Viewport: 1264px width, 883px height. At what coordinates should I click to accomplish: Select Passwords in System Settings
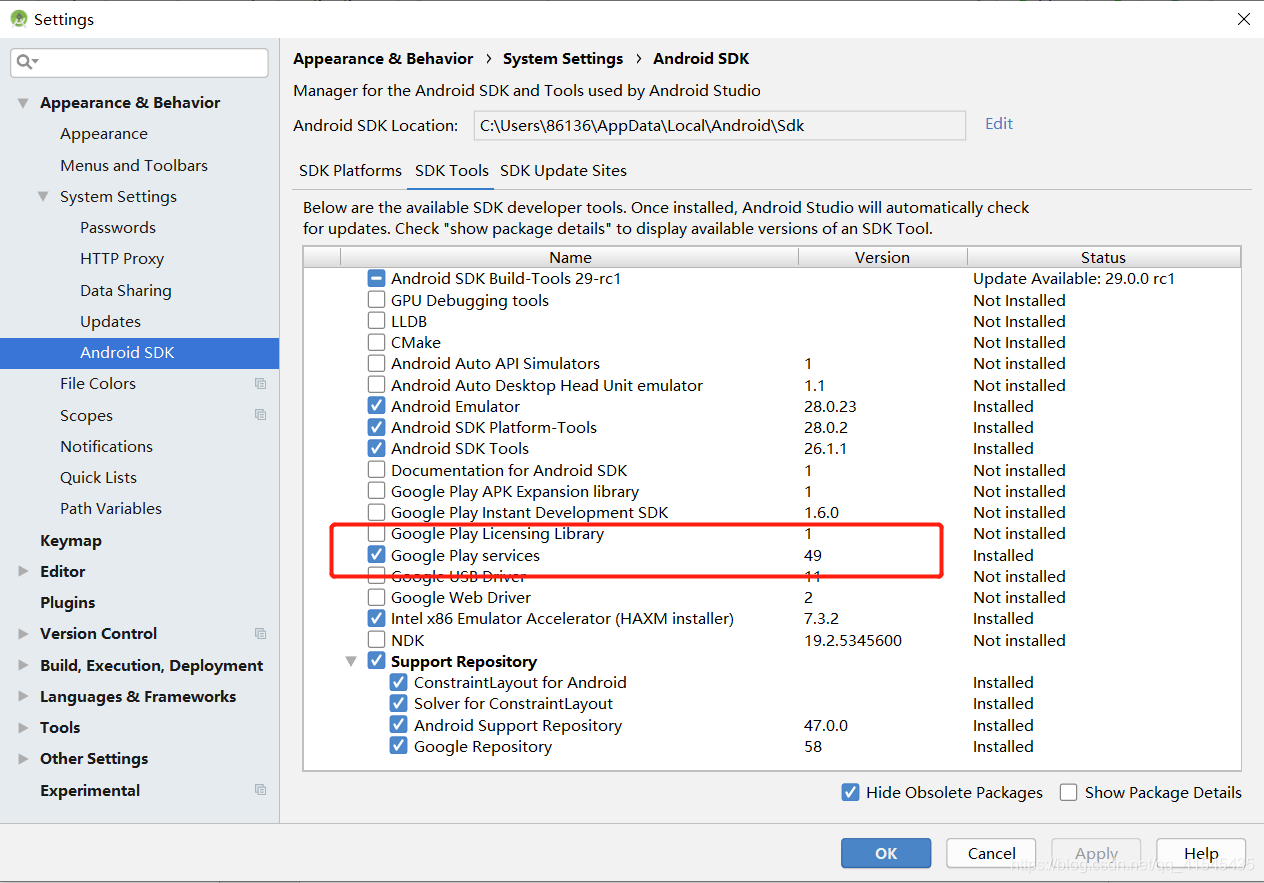(118, 228)
